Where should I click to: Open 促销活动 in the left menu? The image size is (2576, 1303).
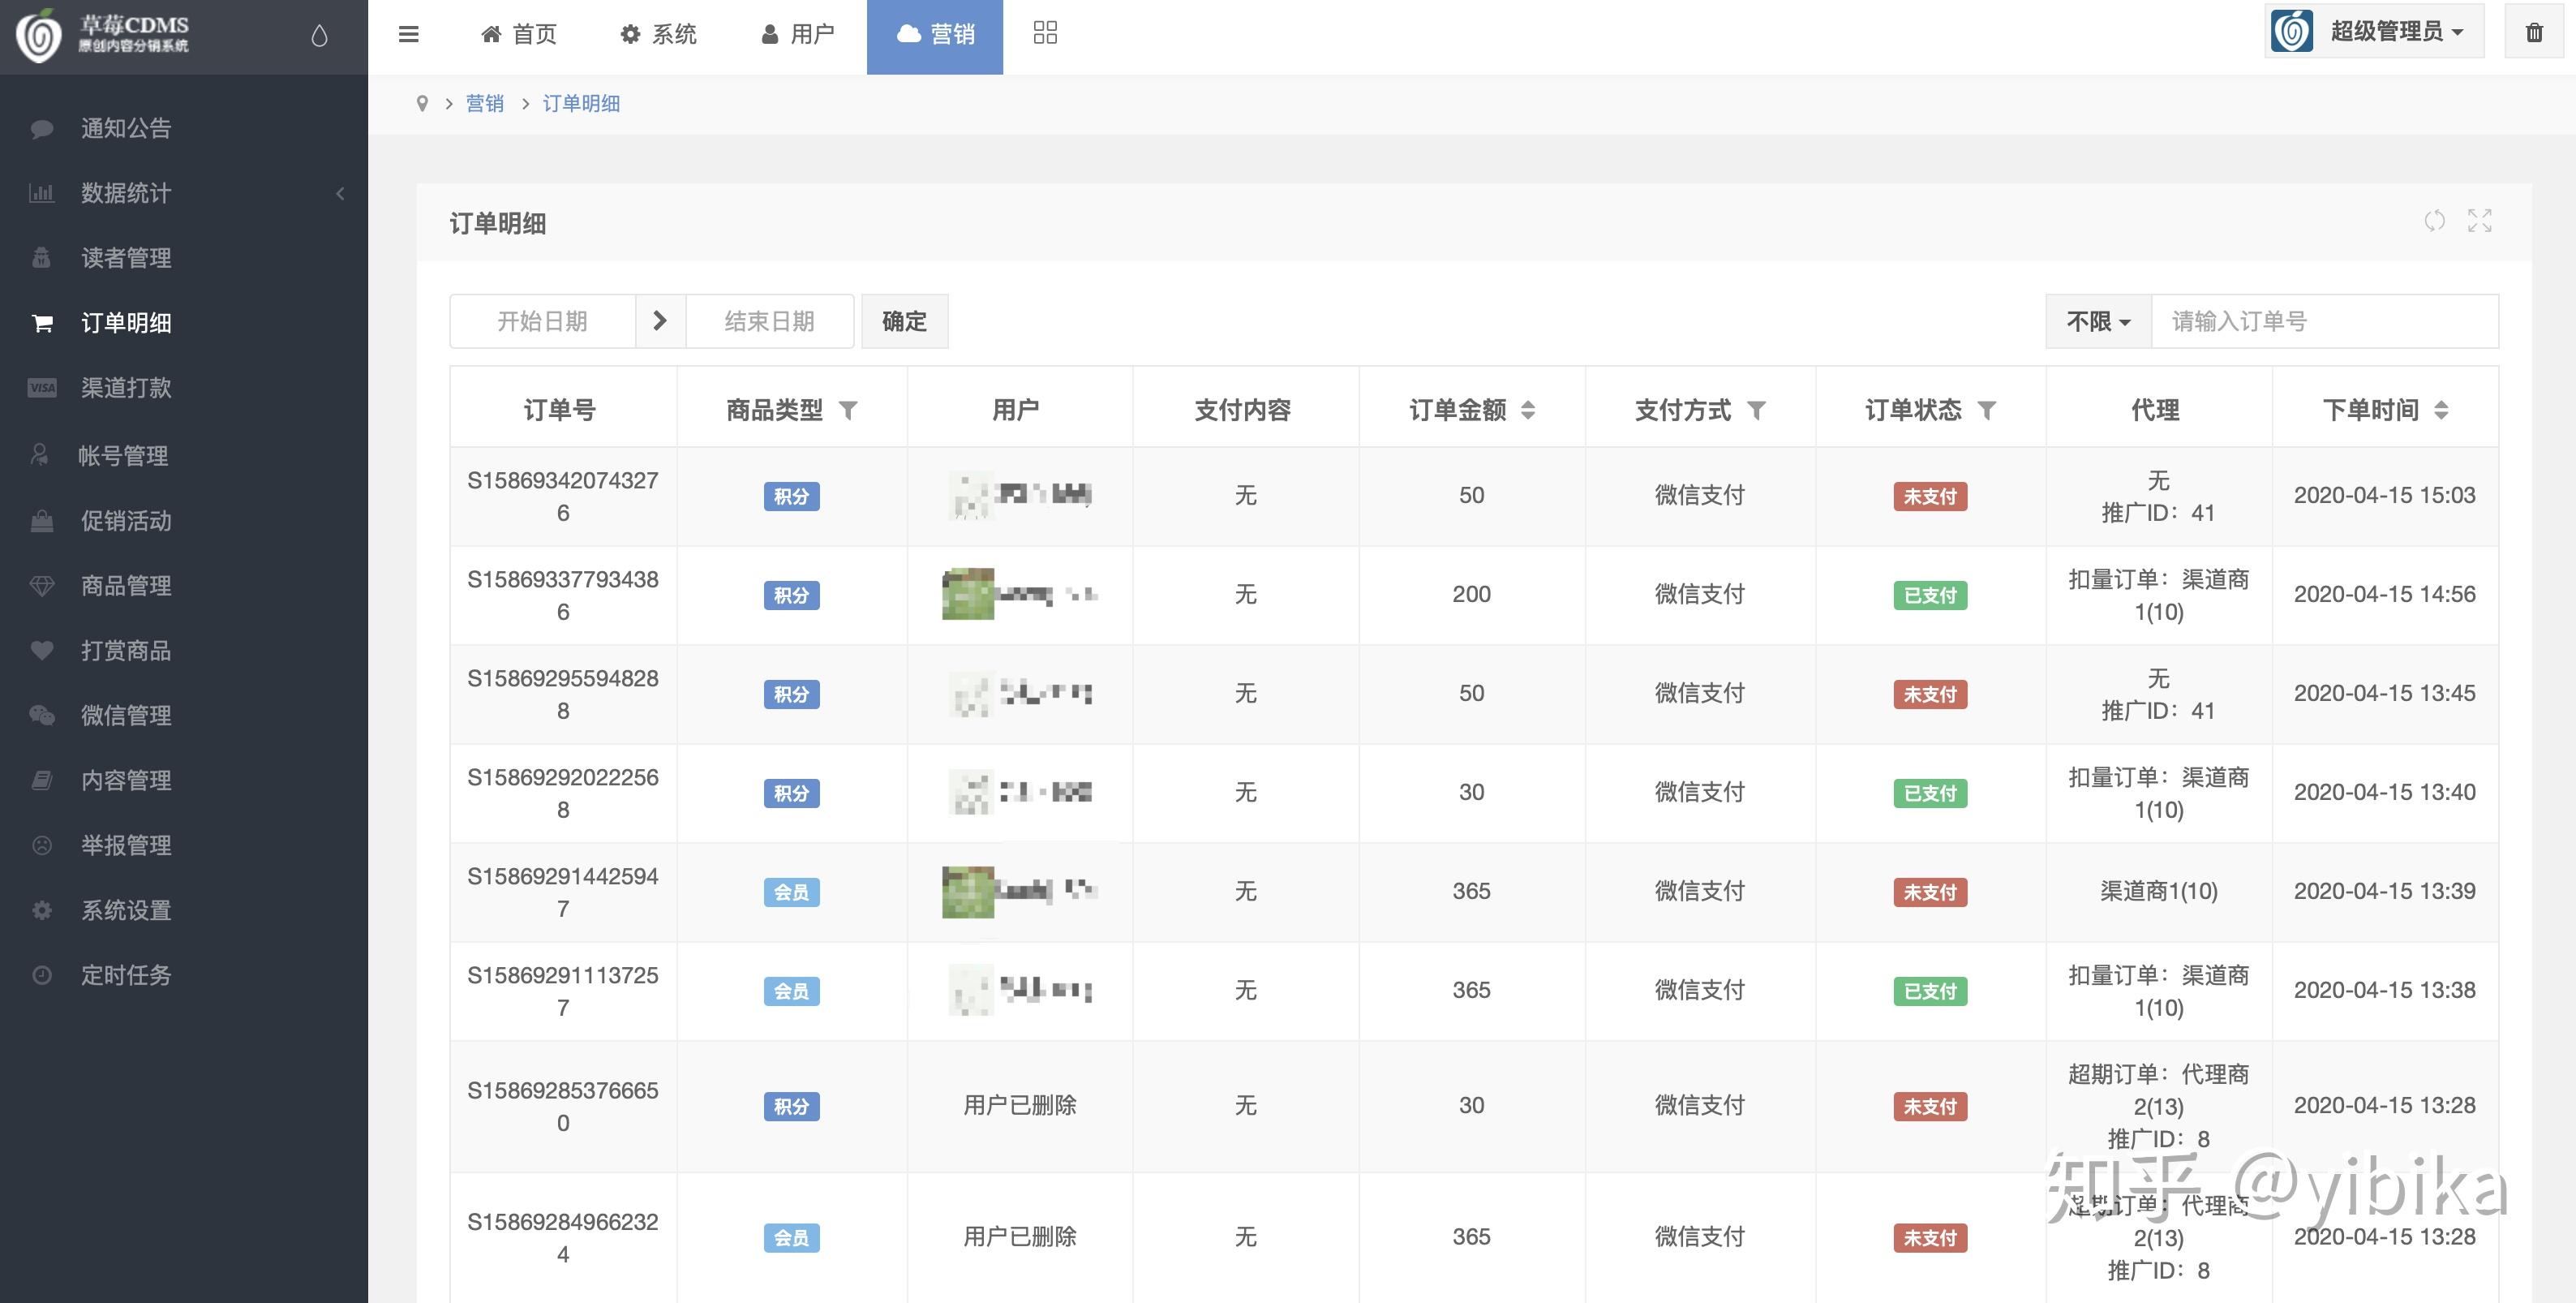pyautogui.click(x=125, y=521)
